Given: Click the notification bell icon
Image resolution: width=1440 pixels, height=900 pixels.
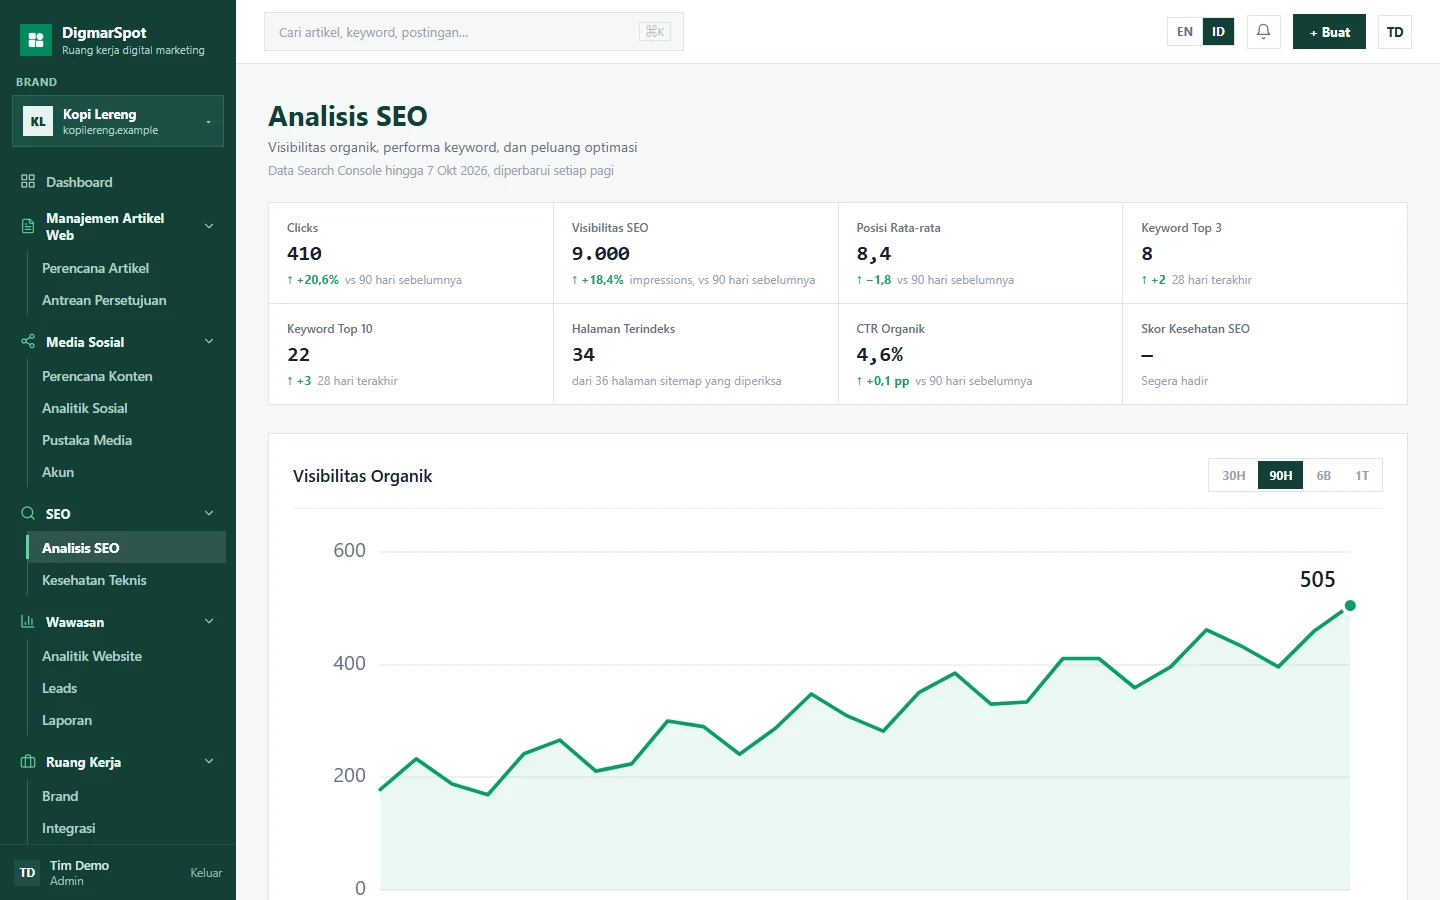Looking at the screenshot, I should 1263,32.
